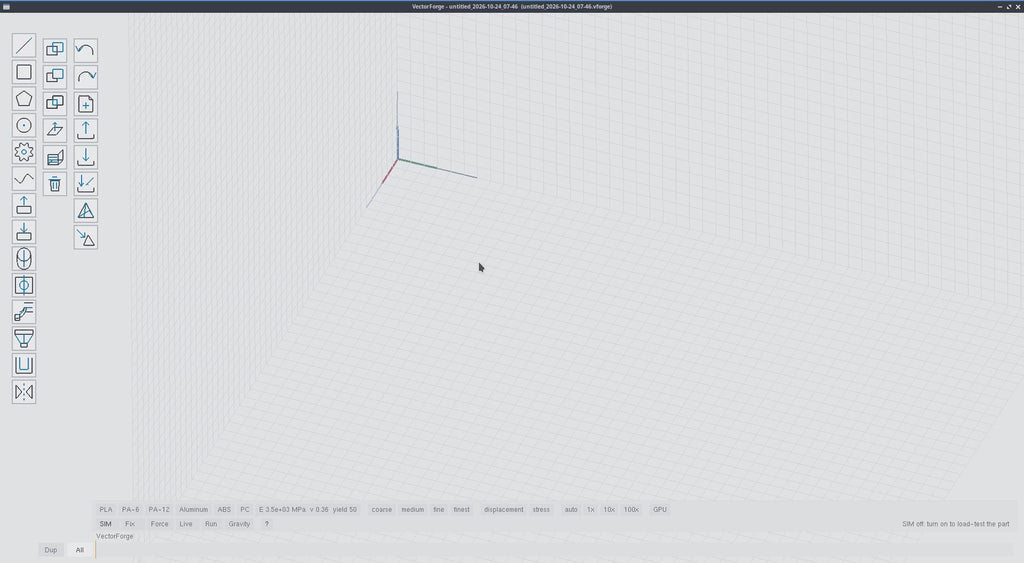Set deformation scale to auto
Screen dimensions: 1024x563
click(571, 509)
